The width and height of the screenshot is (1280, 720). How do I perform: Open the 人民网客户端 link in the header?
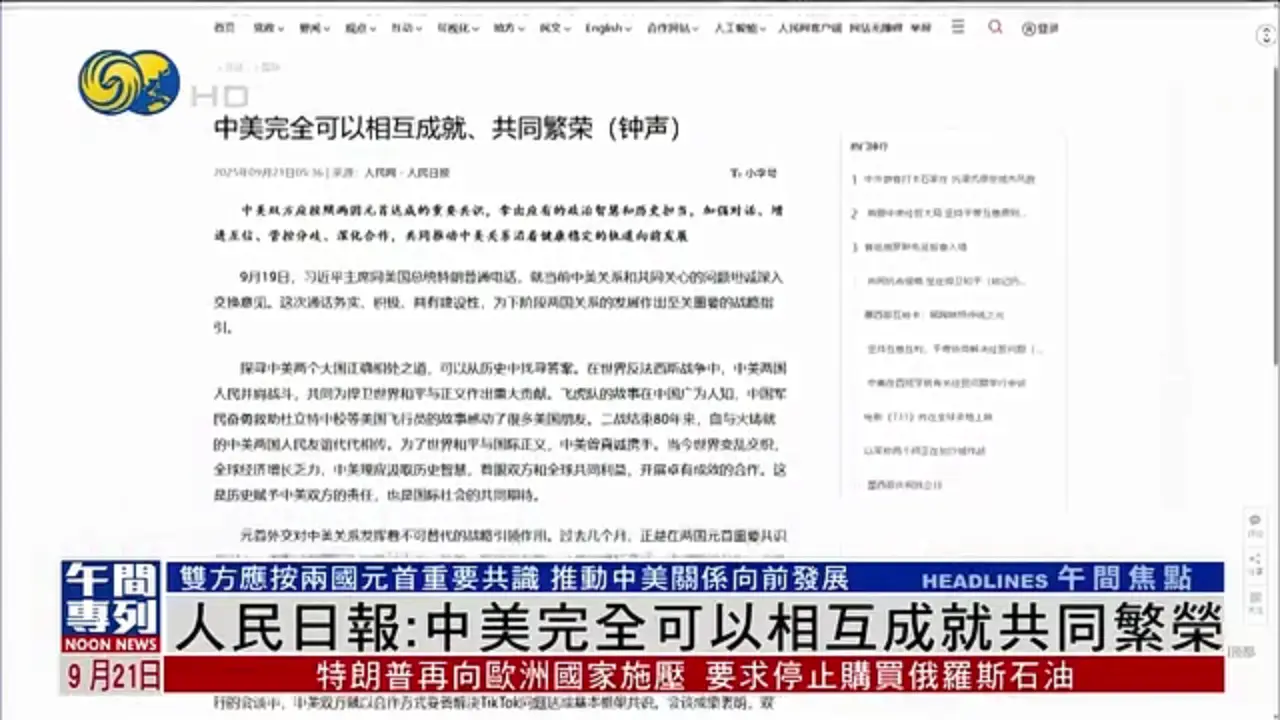pyautogui.click(x=810, y=28)
